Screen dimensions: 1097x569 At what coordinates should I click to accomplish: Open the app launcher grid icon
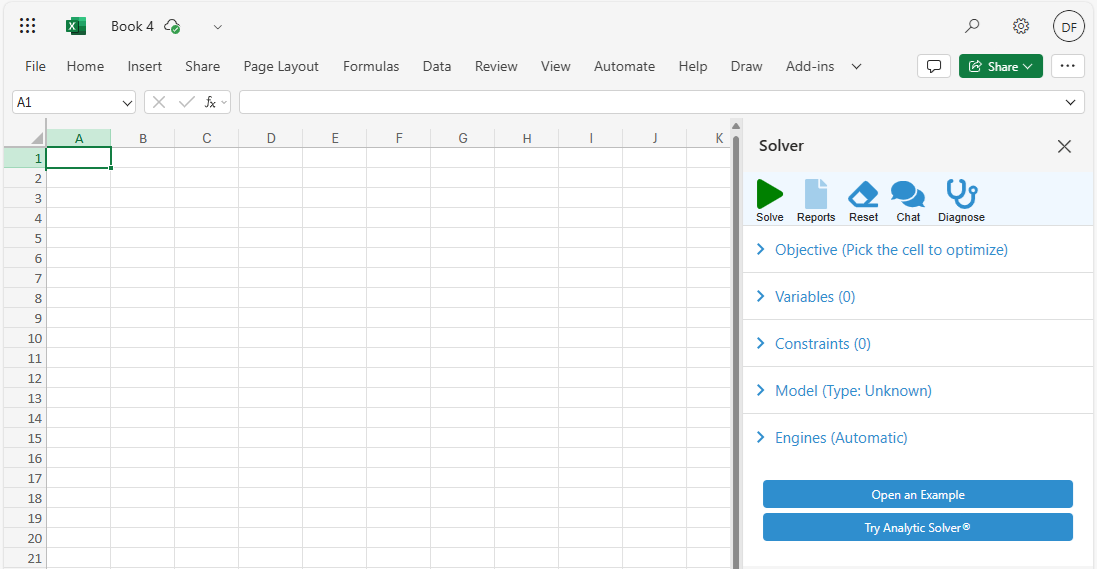(28, 26)
